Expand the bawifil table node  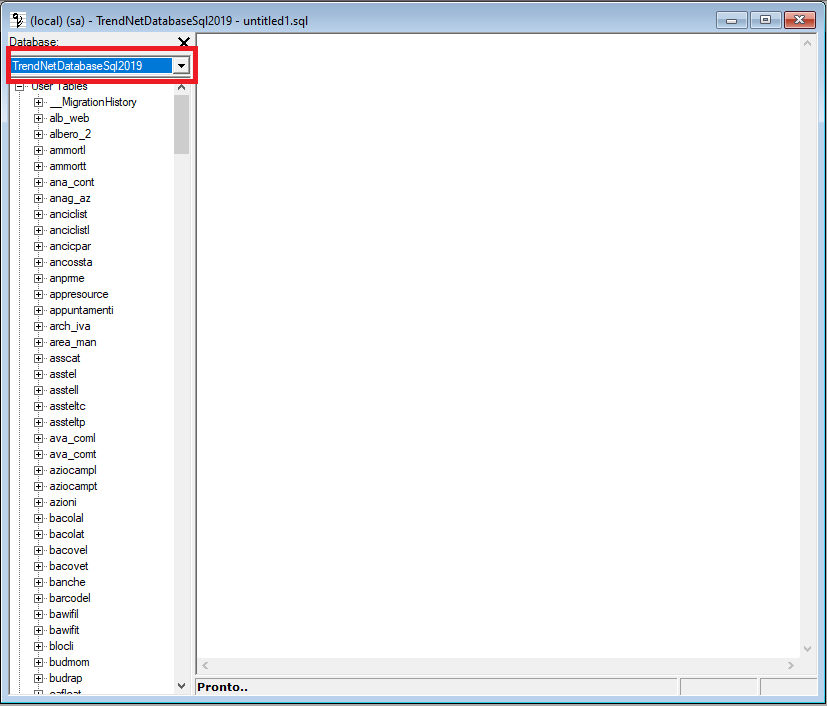pos(38,614)
